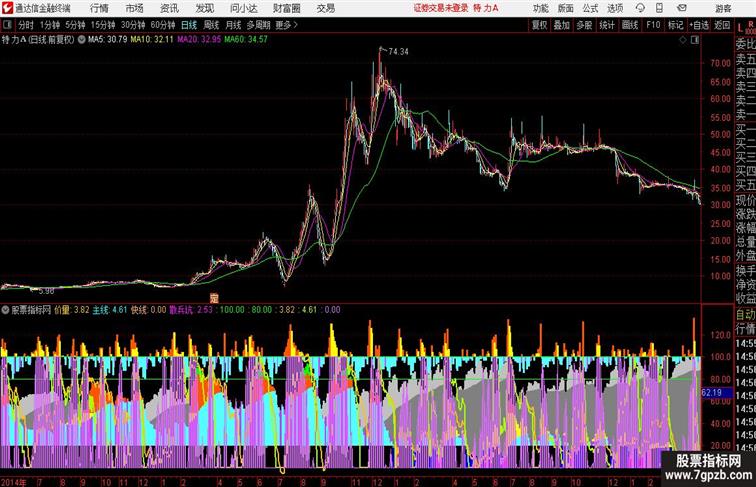Click the 散兵坑: 2.53 indicator readout
This screenshot has width=756, height=487.
click(x=191, y=310)
